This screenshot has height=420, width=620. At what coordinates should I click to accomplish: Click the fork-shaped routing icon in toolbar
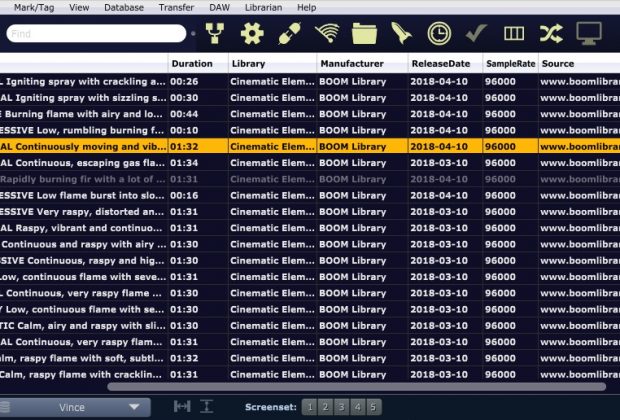(x=214, y=34)
